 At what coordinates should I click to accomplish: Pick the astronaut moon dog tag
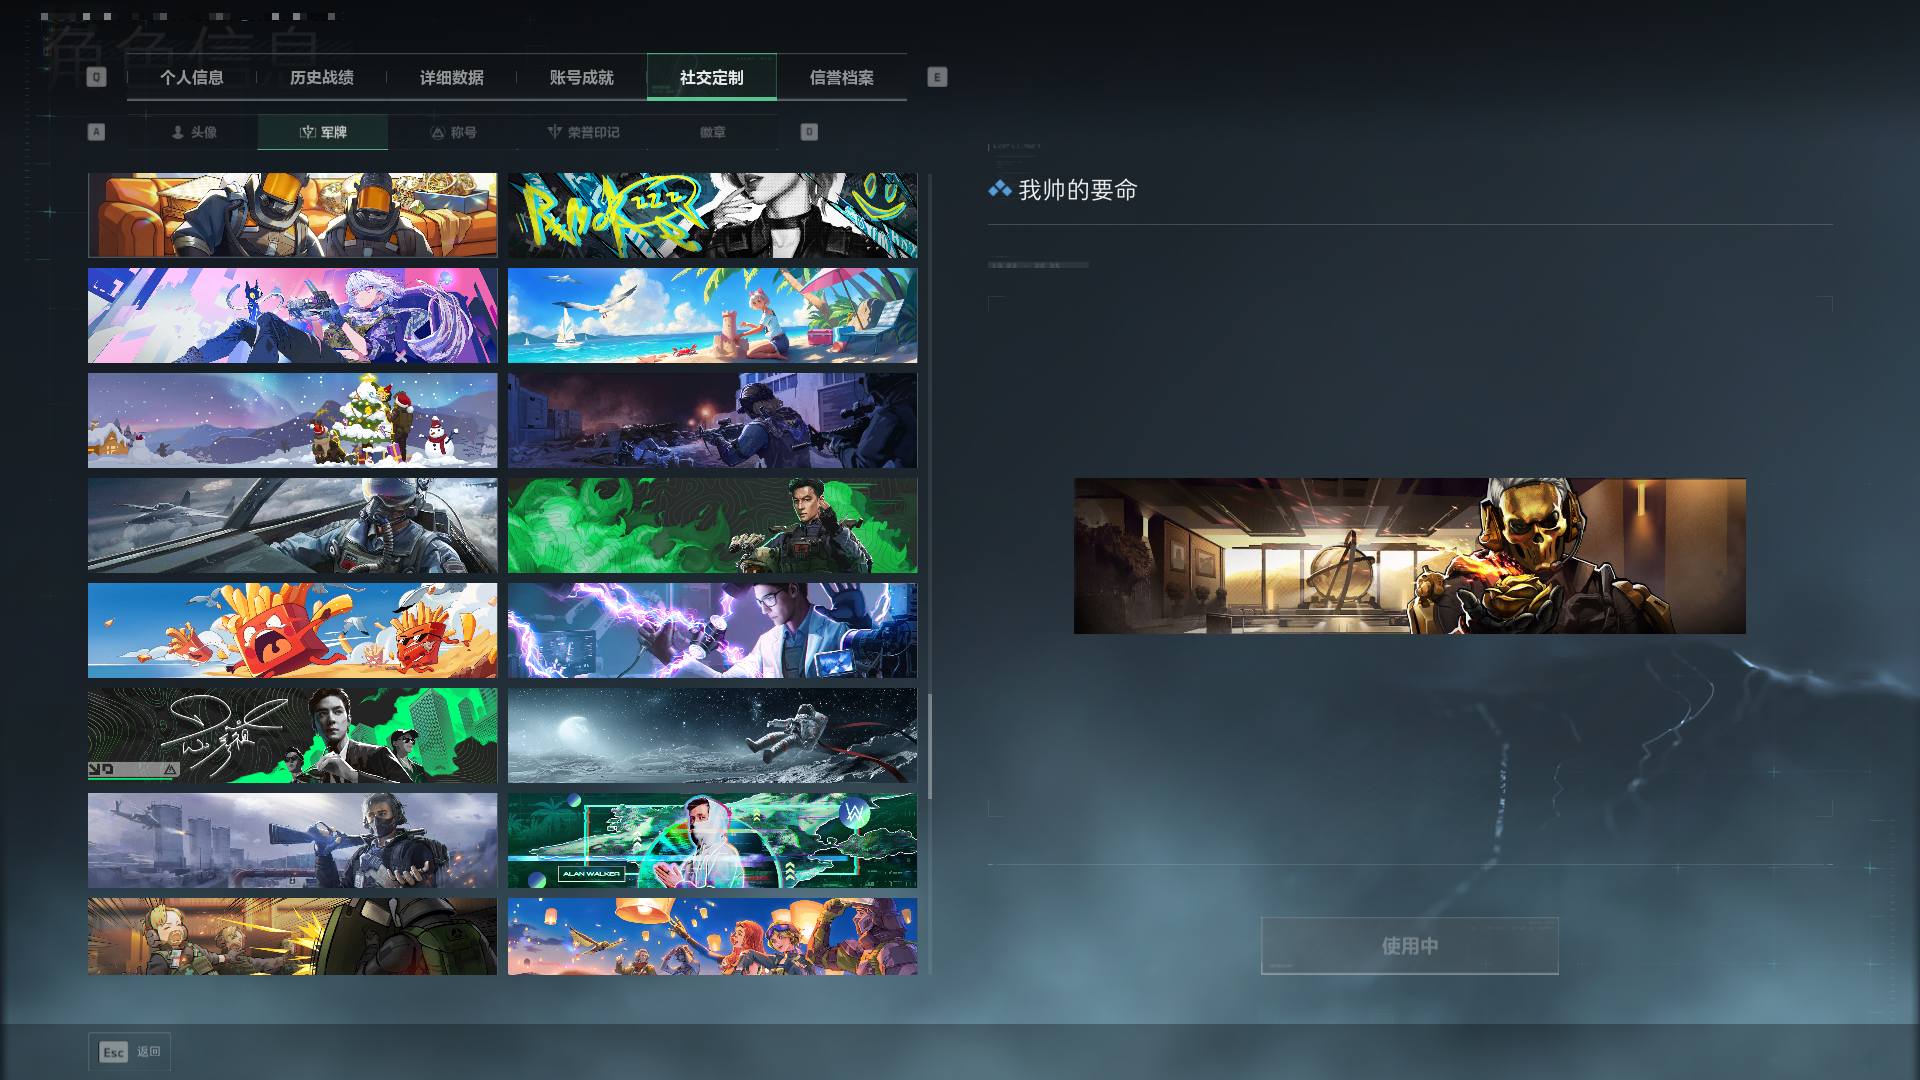pos(712,735)
